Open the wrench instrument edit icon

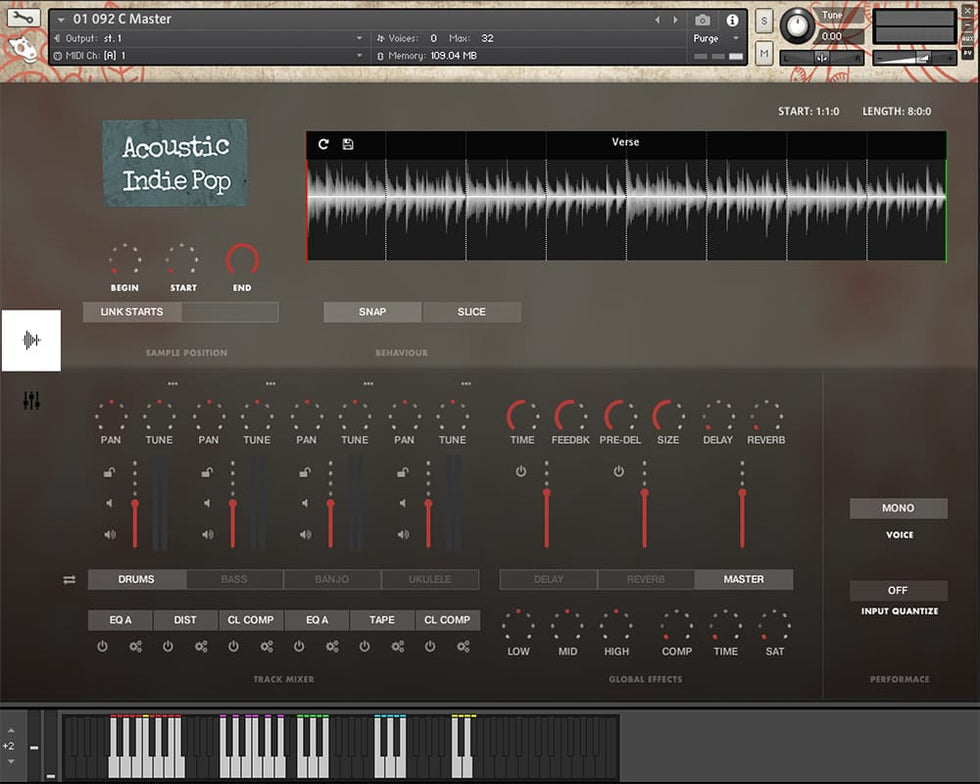pyautogui.click(x=22, y=18)
